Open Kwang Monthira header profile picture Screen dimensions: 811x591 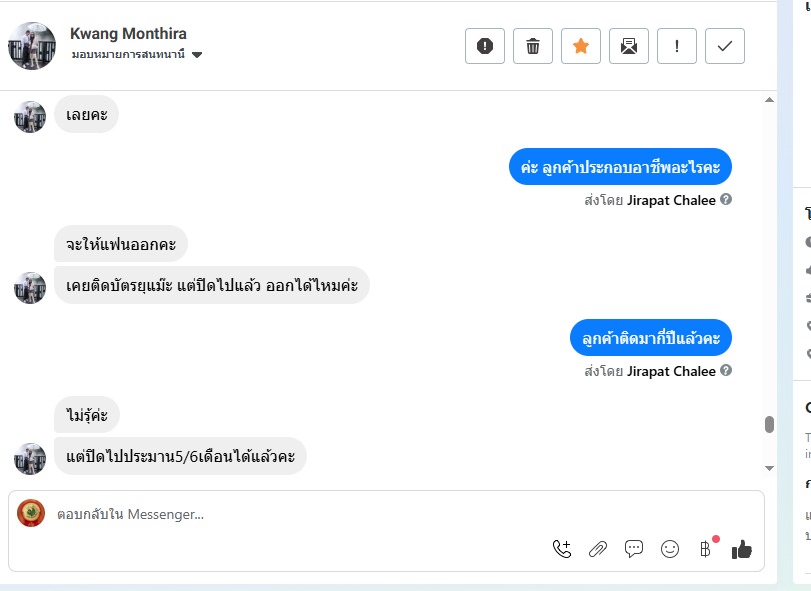pos(32,45)
